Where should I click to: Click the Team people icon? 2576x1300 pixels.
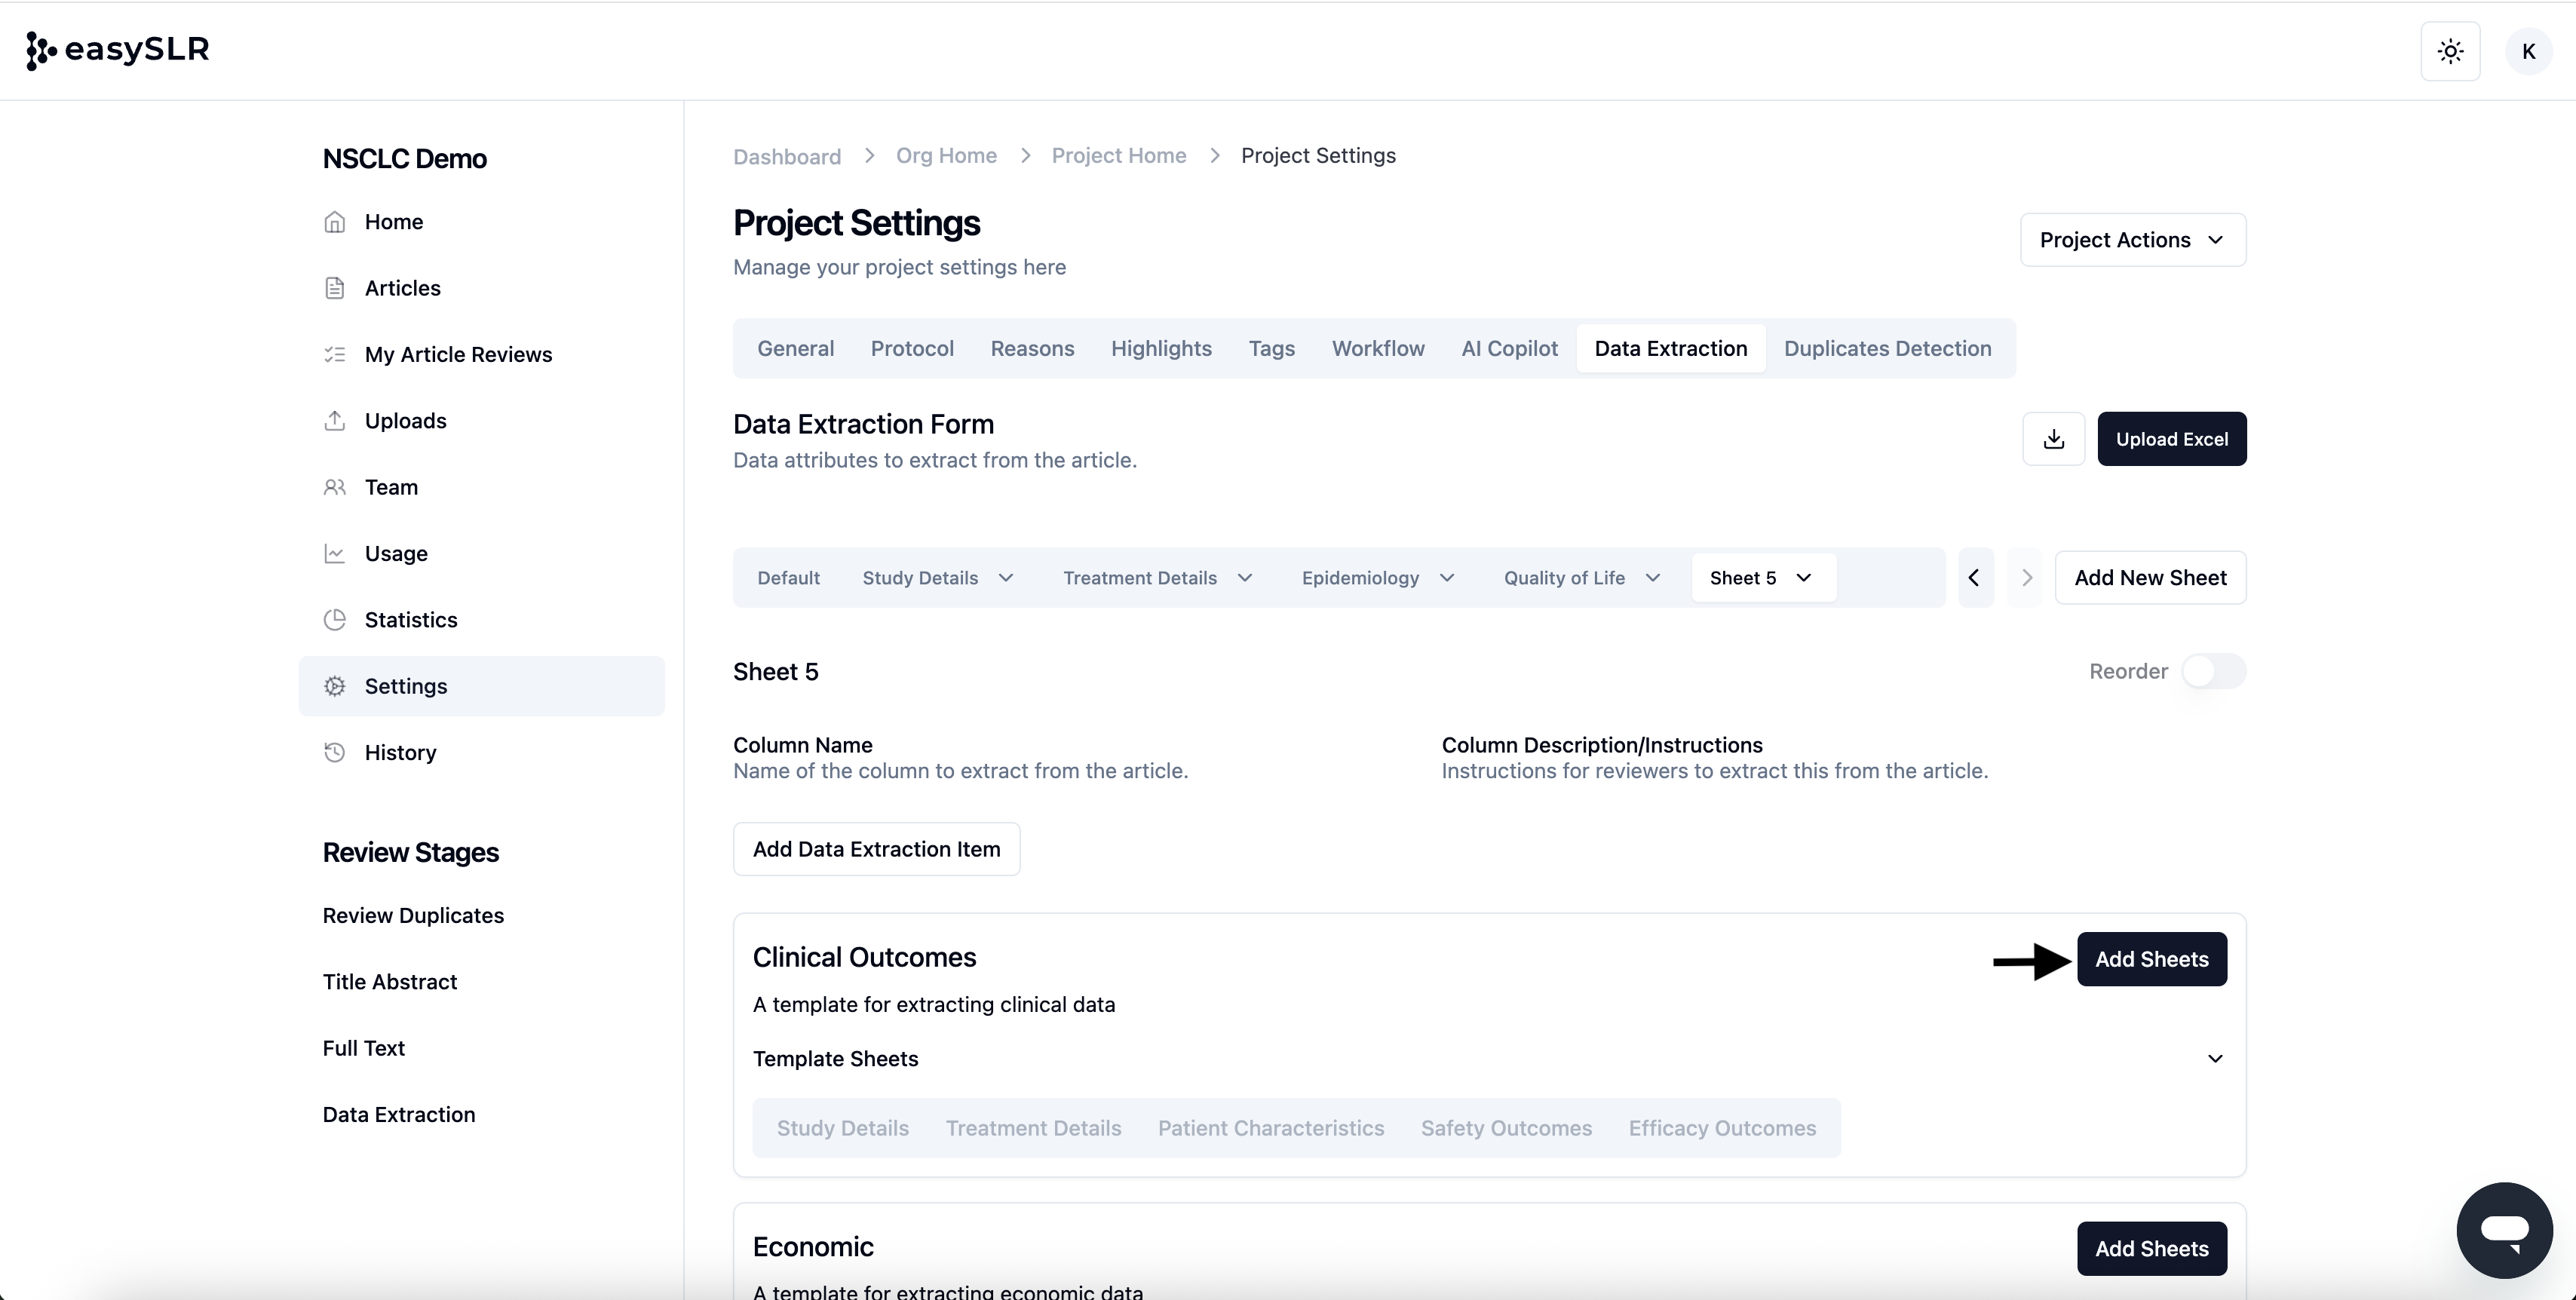click(x=335, y=487)
